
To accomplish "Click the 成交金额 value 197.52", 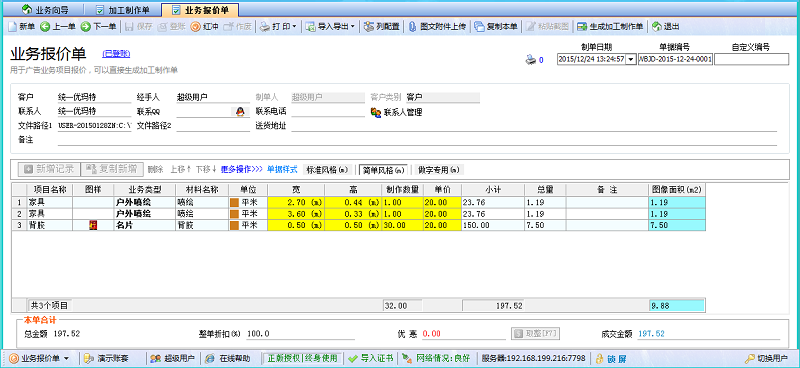I will [x=651, y=334].
